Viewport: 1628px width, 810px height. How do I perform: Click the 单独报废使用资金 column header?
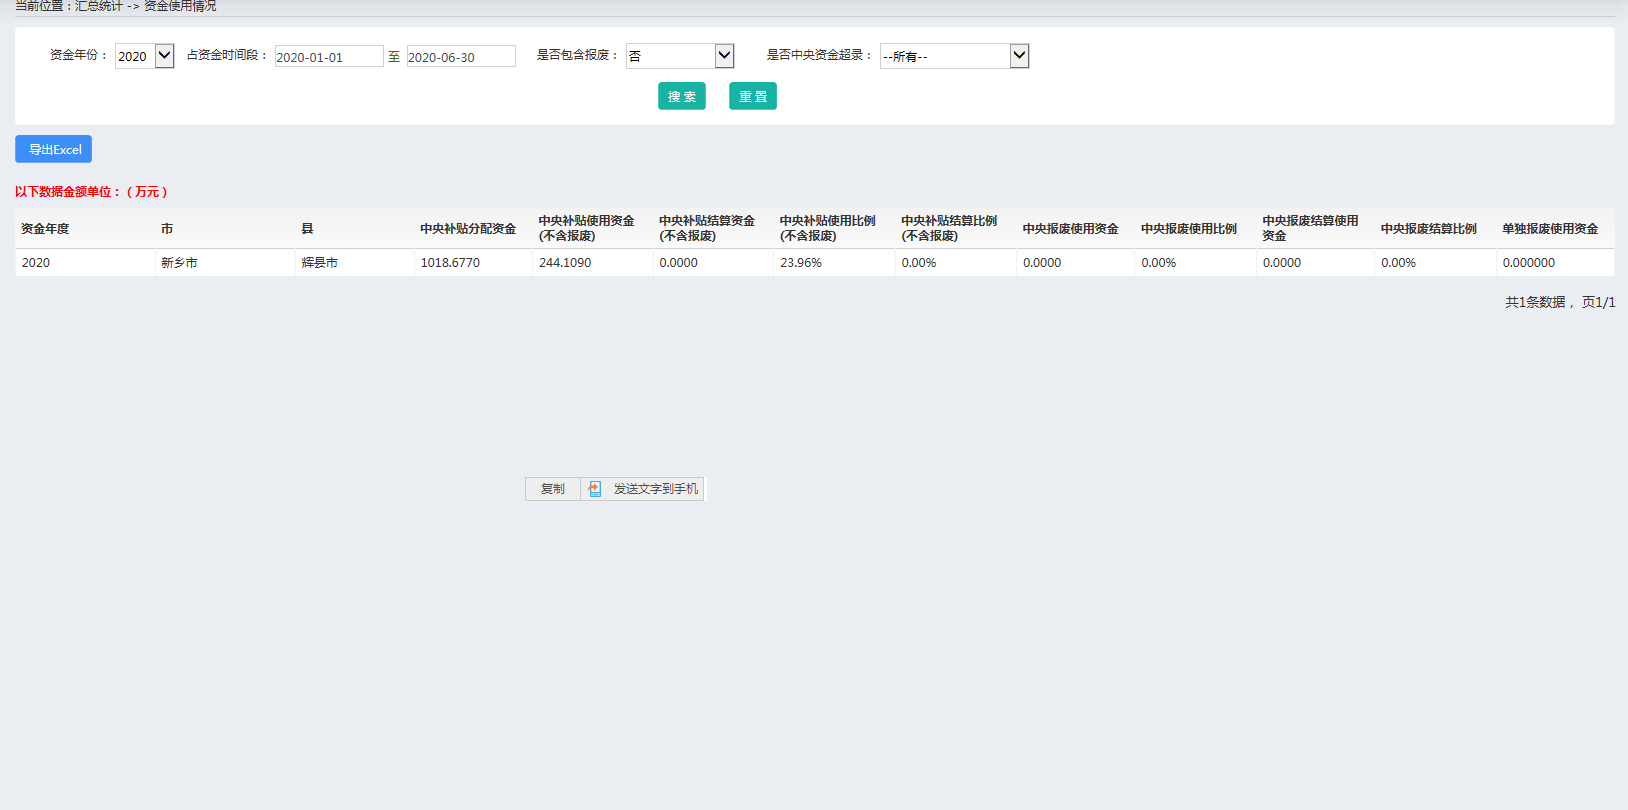point(1550,229)
